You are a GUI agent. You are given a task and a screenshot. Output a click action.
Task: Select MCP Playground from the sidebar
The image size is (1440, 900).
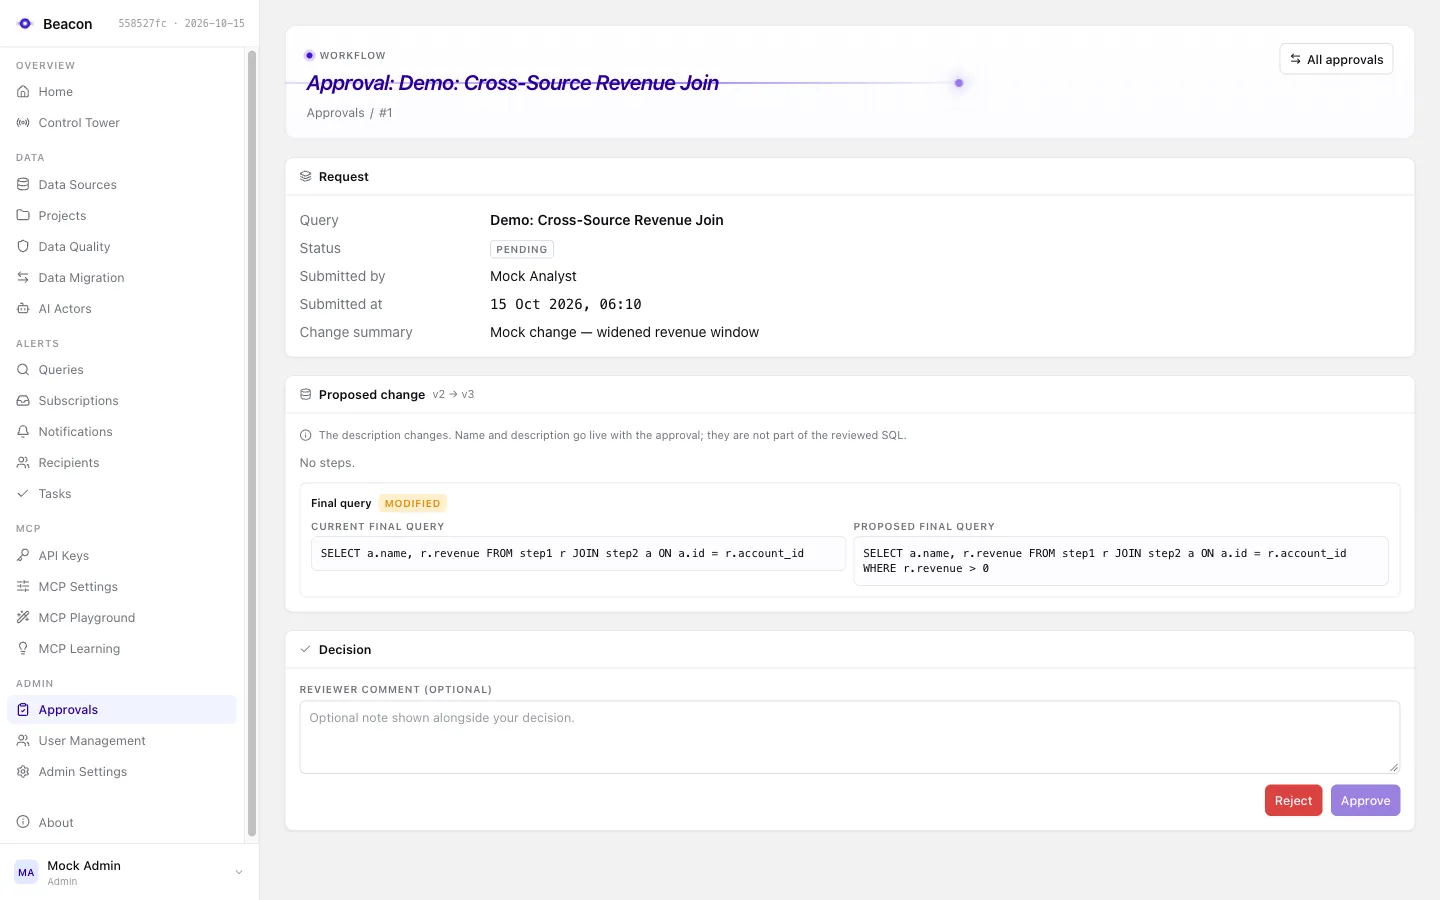pos(122,617)
